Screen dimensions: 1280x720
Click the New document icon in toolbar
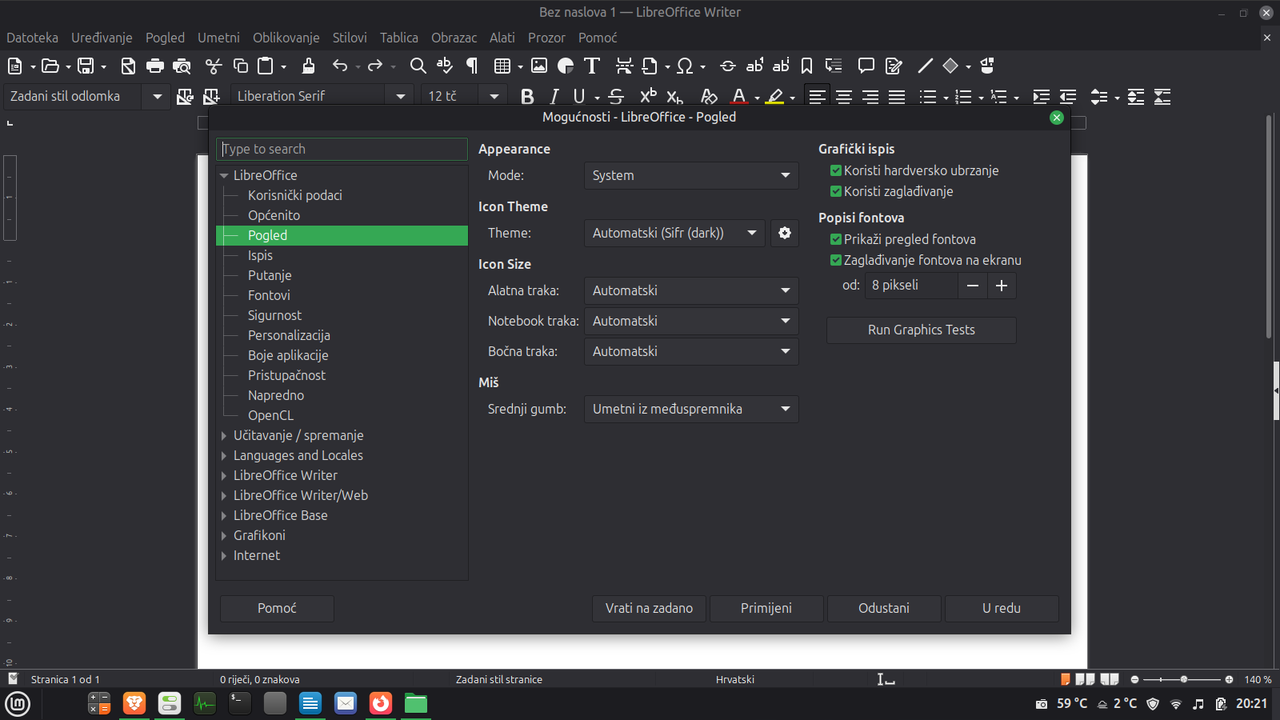coord(15,66)
